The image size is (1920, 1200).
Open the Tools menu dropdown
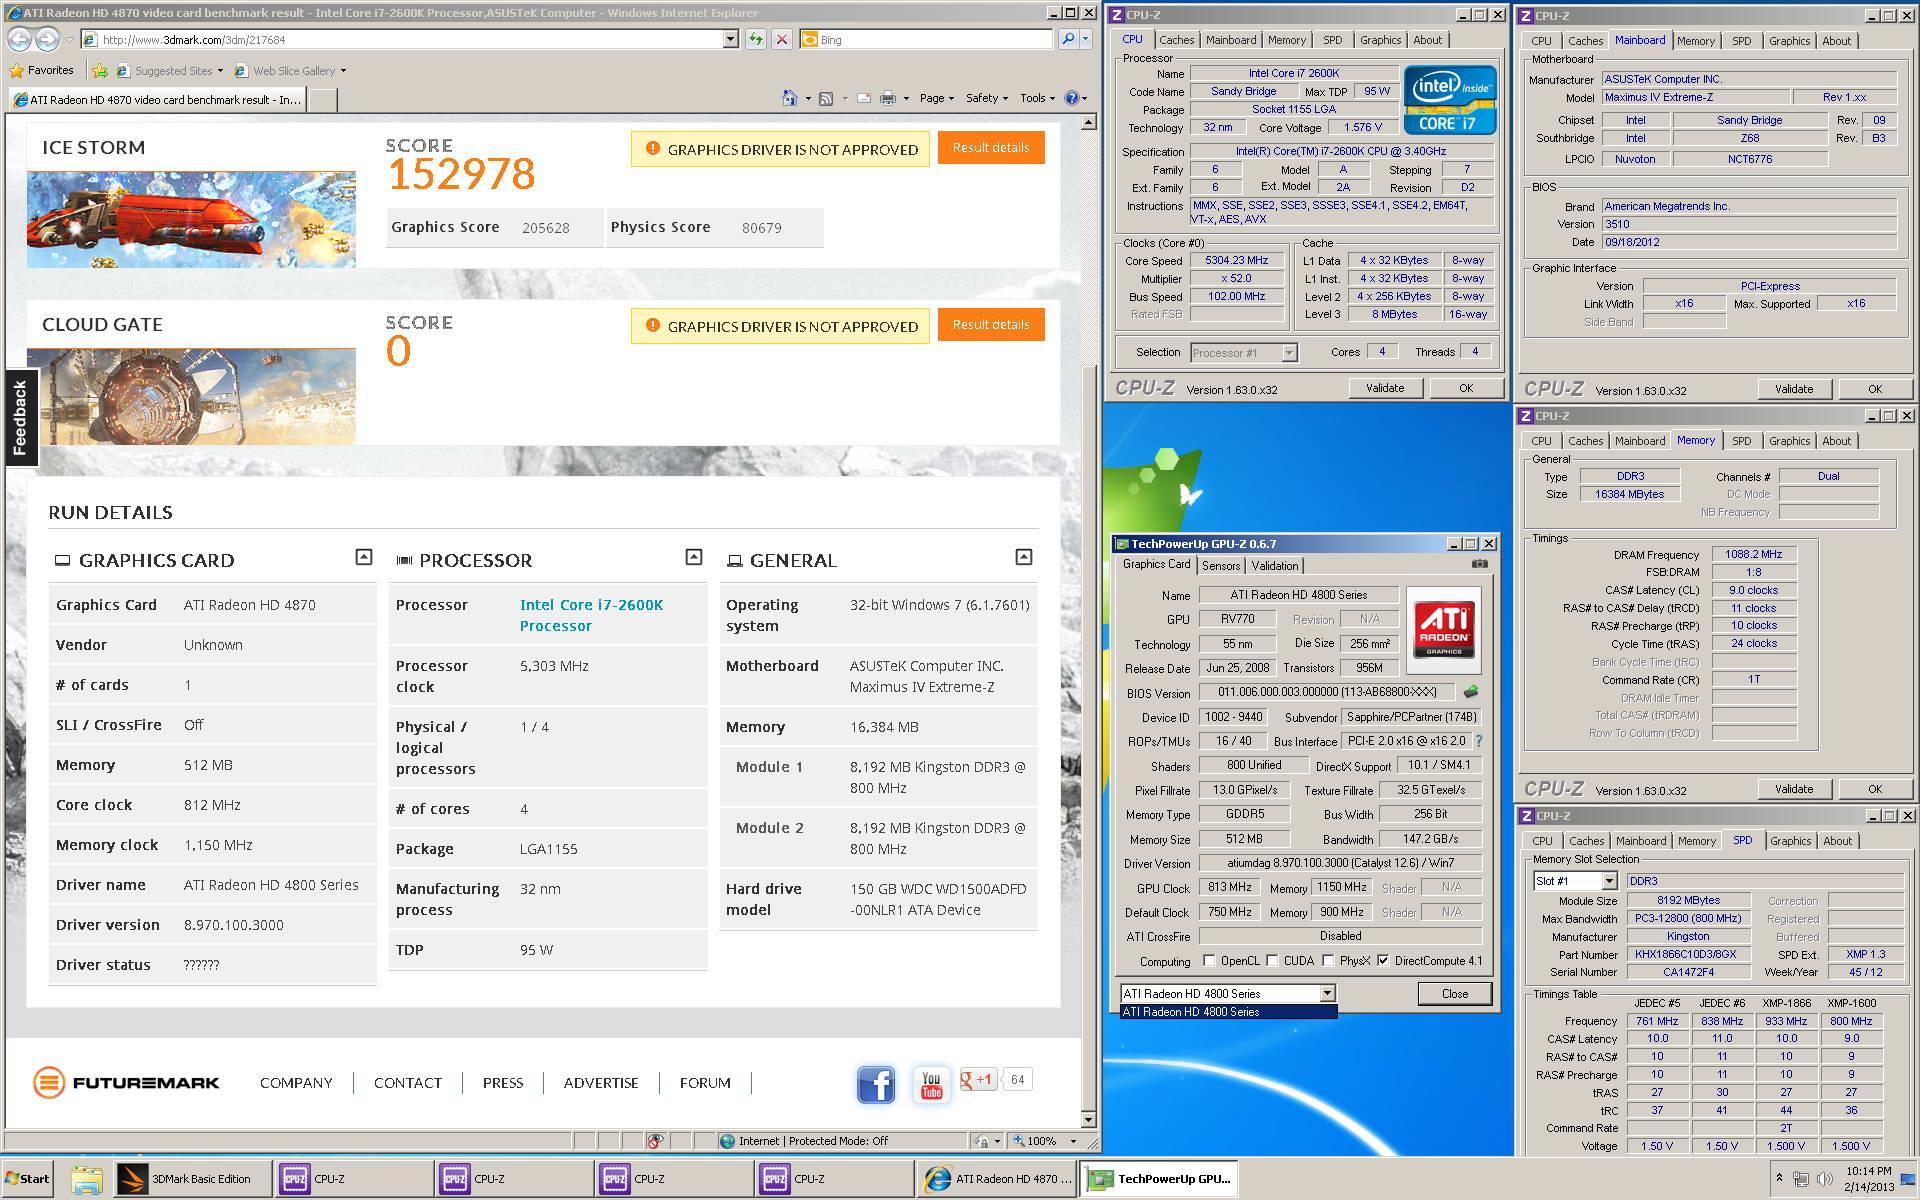(1038, 98)
